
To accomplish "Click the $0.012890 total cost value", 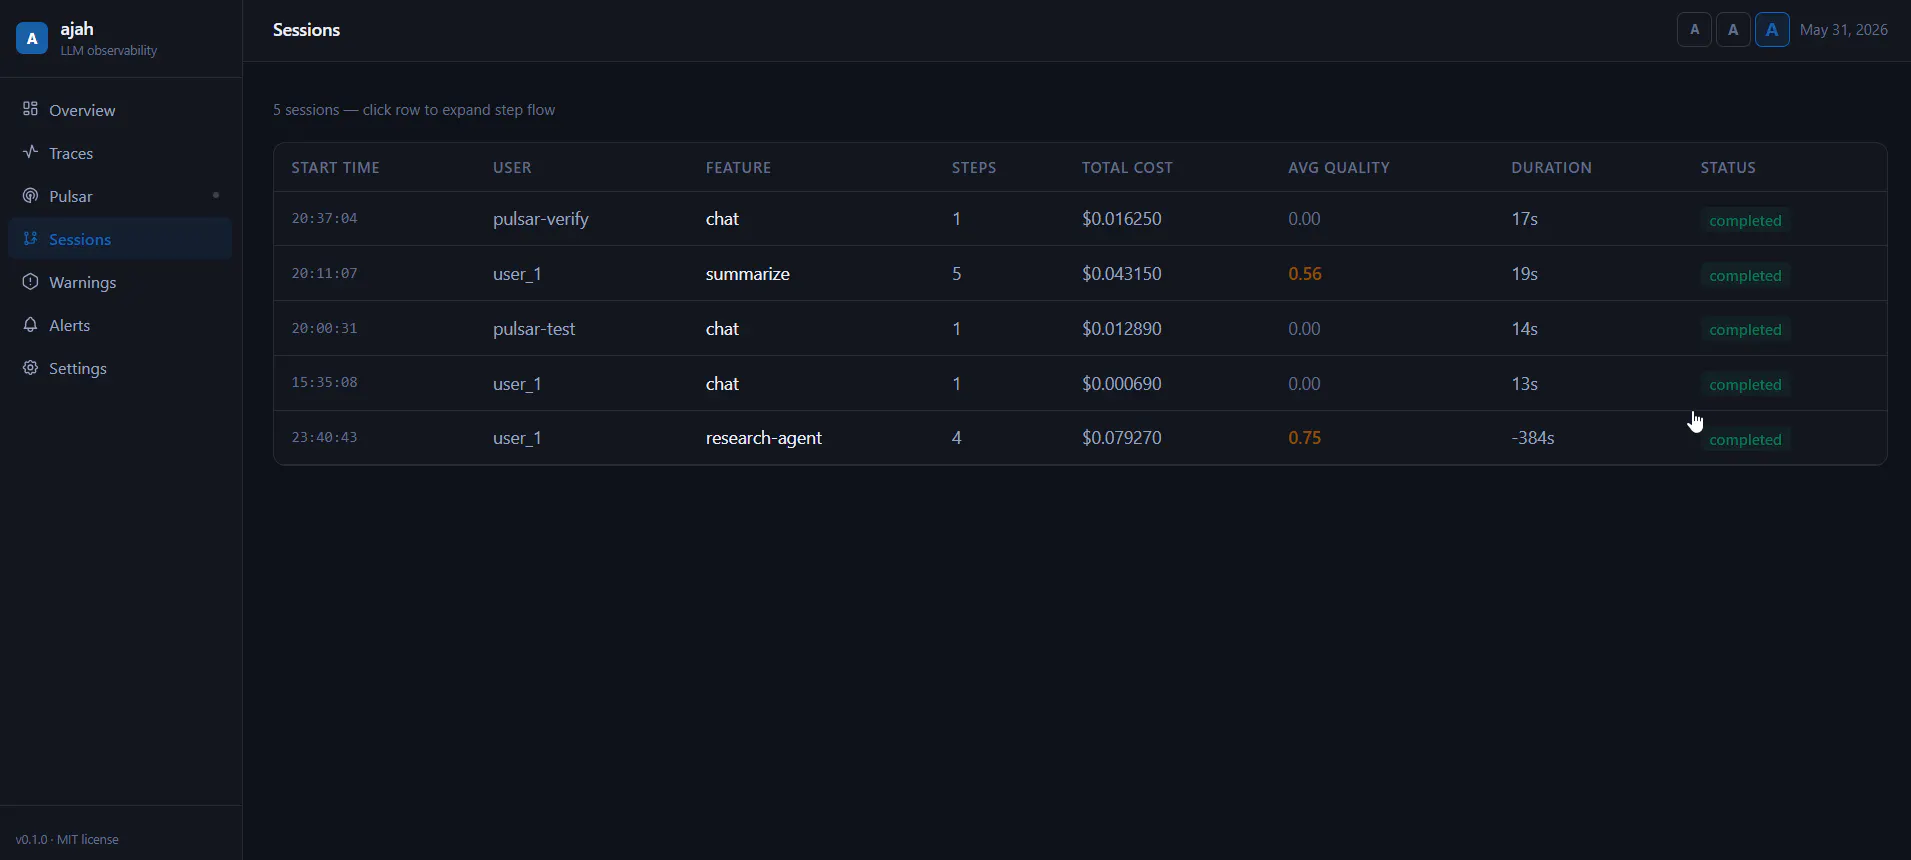I will [1122, 329].
